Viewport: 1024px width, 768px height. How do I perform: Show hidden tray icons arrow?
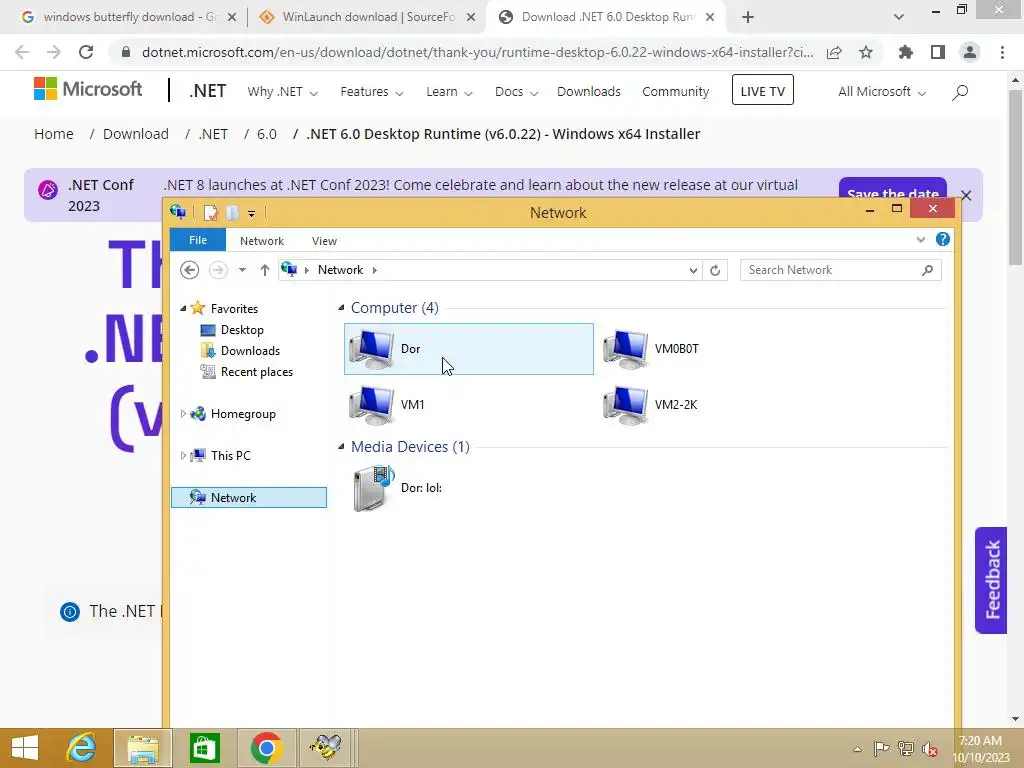pyautogui.click(x=857, y=749)
